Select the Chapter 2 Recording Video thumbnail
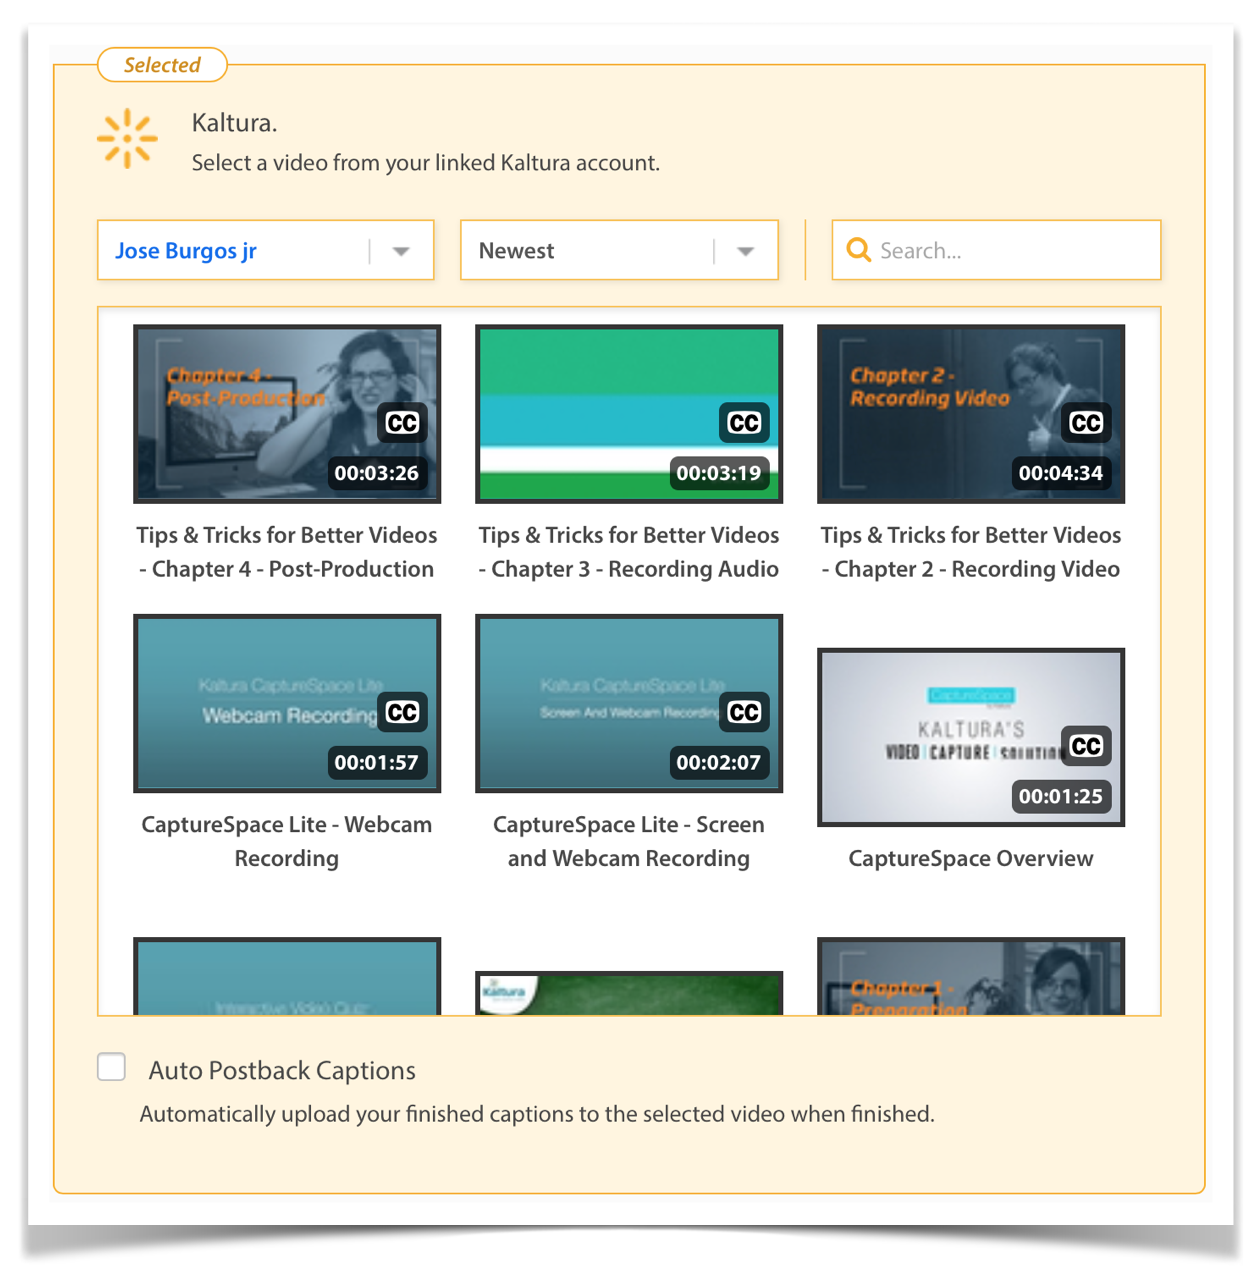 coord(971,414)
